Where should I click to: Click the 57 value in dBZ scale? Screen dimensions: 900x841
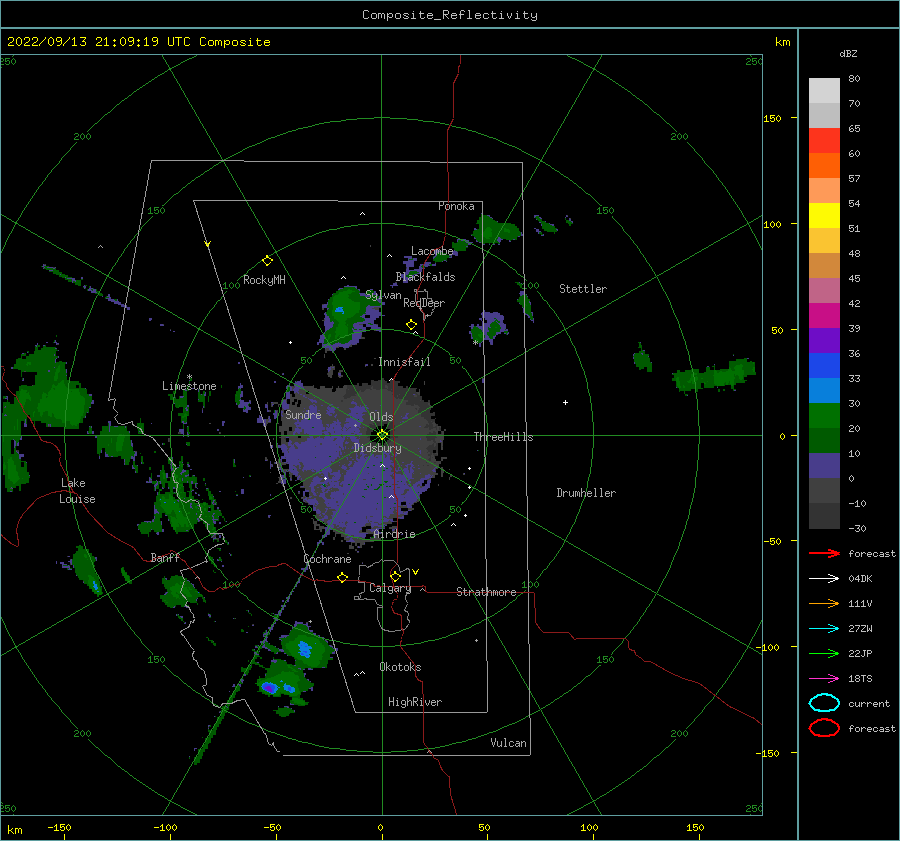click(x=854, y=179)
